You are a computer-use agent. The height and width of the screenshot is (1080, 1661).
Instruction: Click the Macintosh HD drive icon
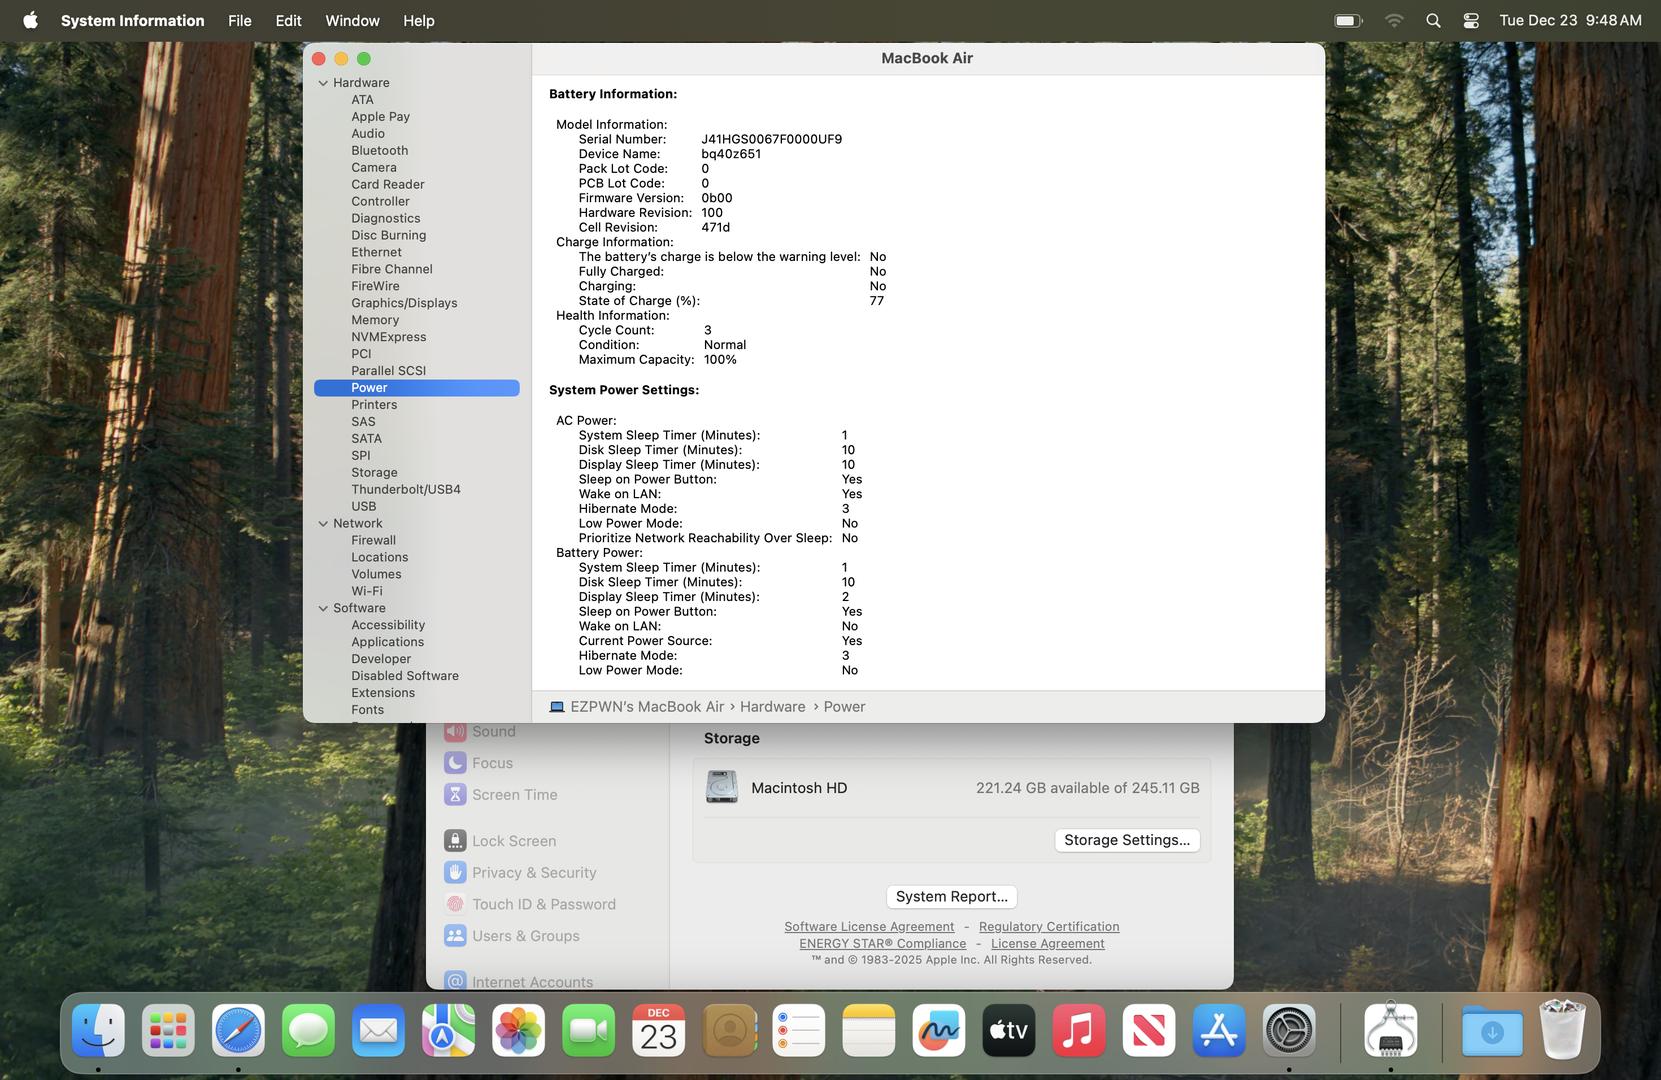[721, 788]
